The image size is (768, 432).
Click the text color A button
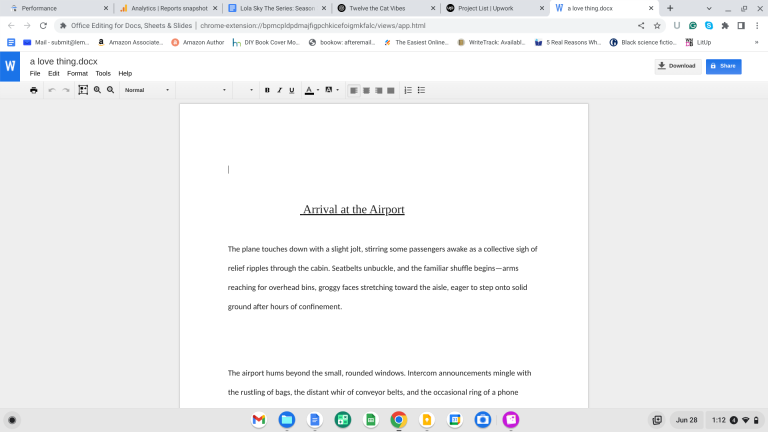(309, 90)
